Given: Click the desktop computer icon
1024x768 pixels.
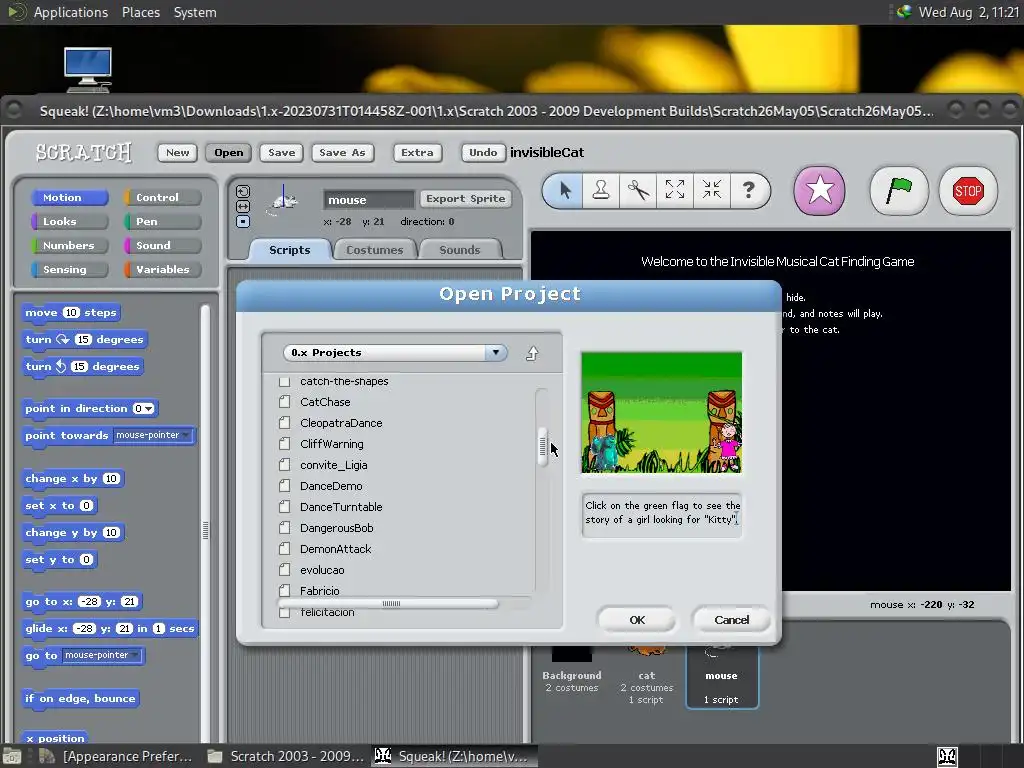Looking at the screenshot, I should [x=88, y=69].
